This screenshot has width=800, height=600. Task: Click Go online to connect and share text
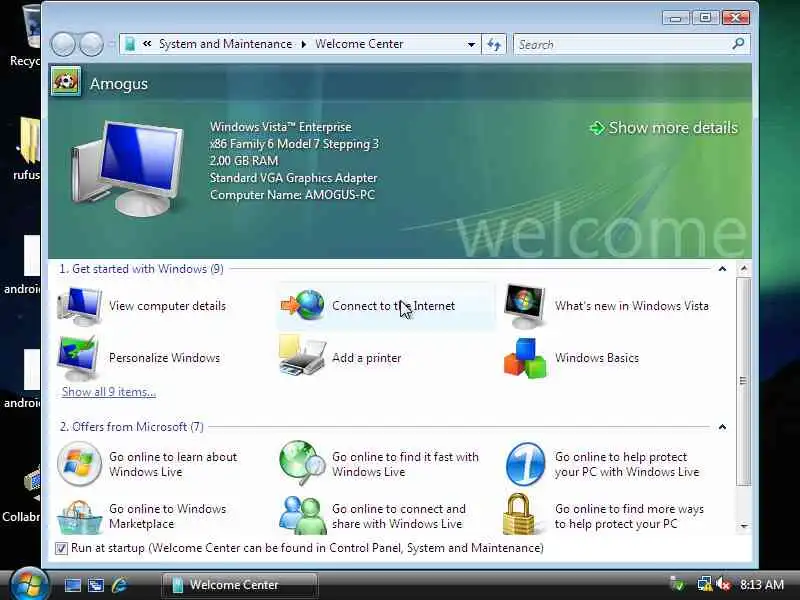[x=399, y=516]
